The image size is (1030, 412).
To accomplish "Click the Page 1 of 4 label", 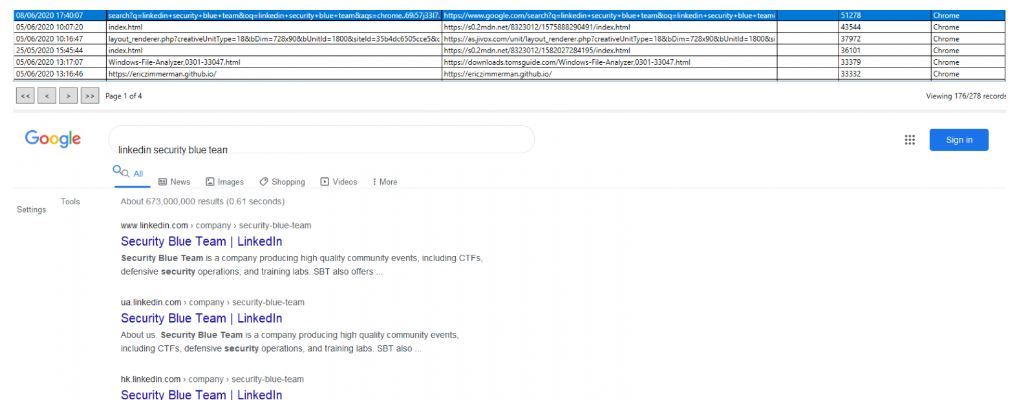I will 123,96.
